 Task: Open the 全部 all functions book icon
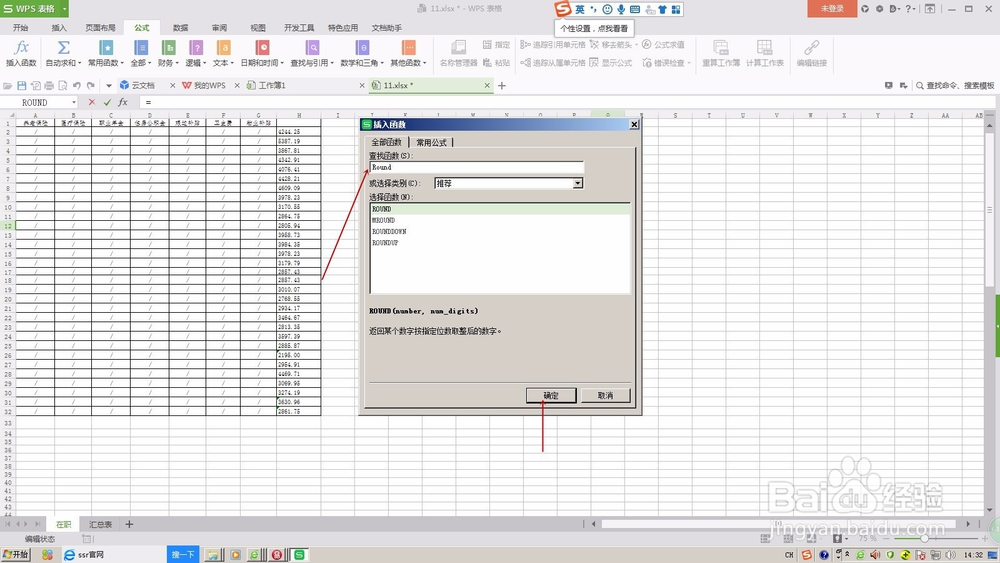tap(141, 48)
